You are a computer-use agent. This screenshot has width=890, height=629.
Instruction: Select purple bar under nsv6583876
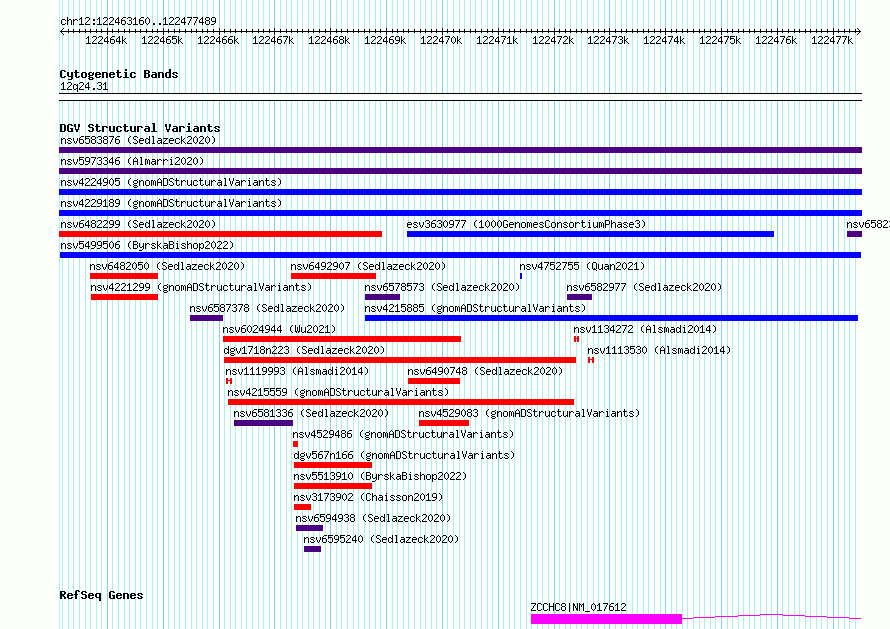point(460,150)
